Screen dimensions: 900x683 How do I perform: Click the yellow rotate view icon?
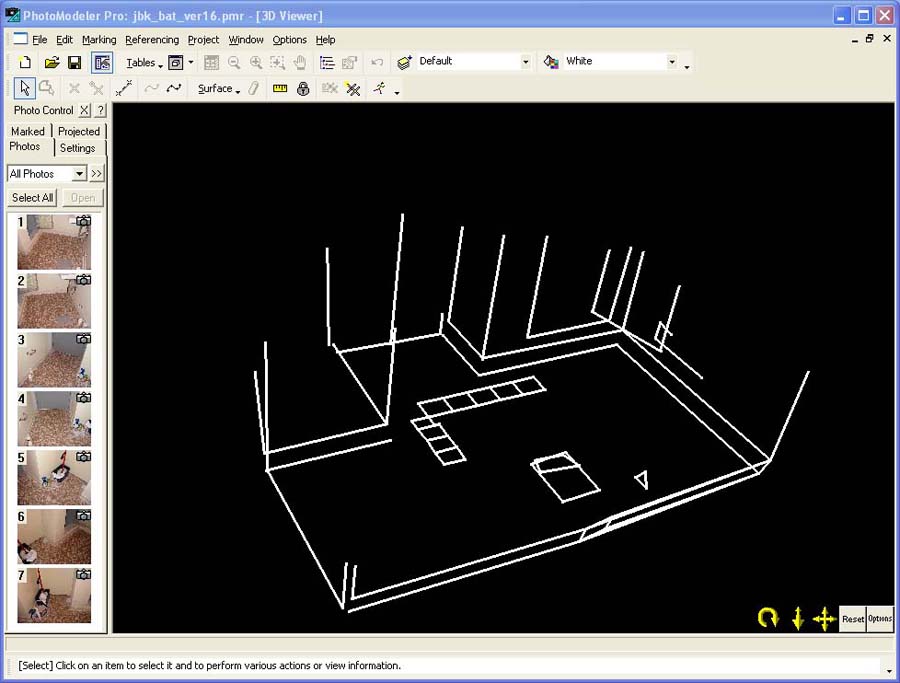tap(768, 618)
